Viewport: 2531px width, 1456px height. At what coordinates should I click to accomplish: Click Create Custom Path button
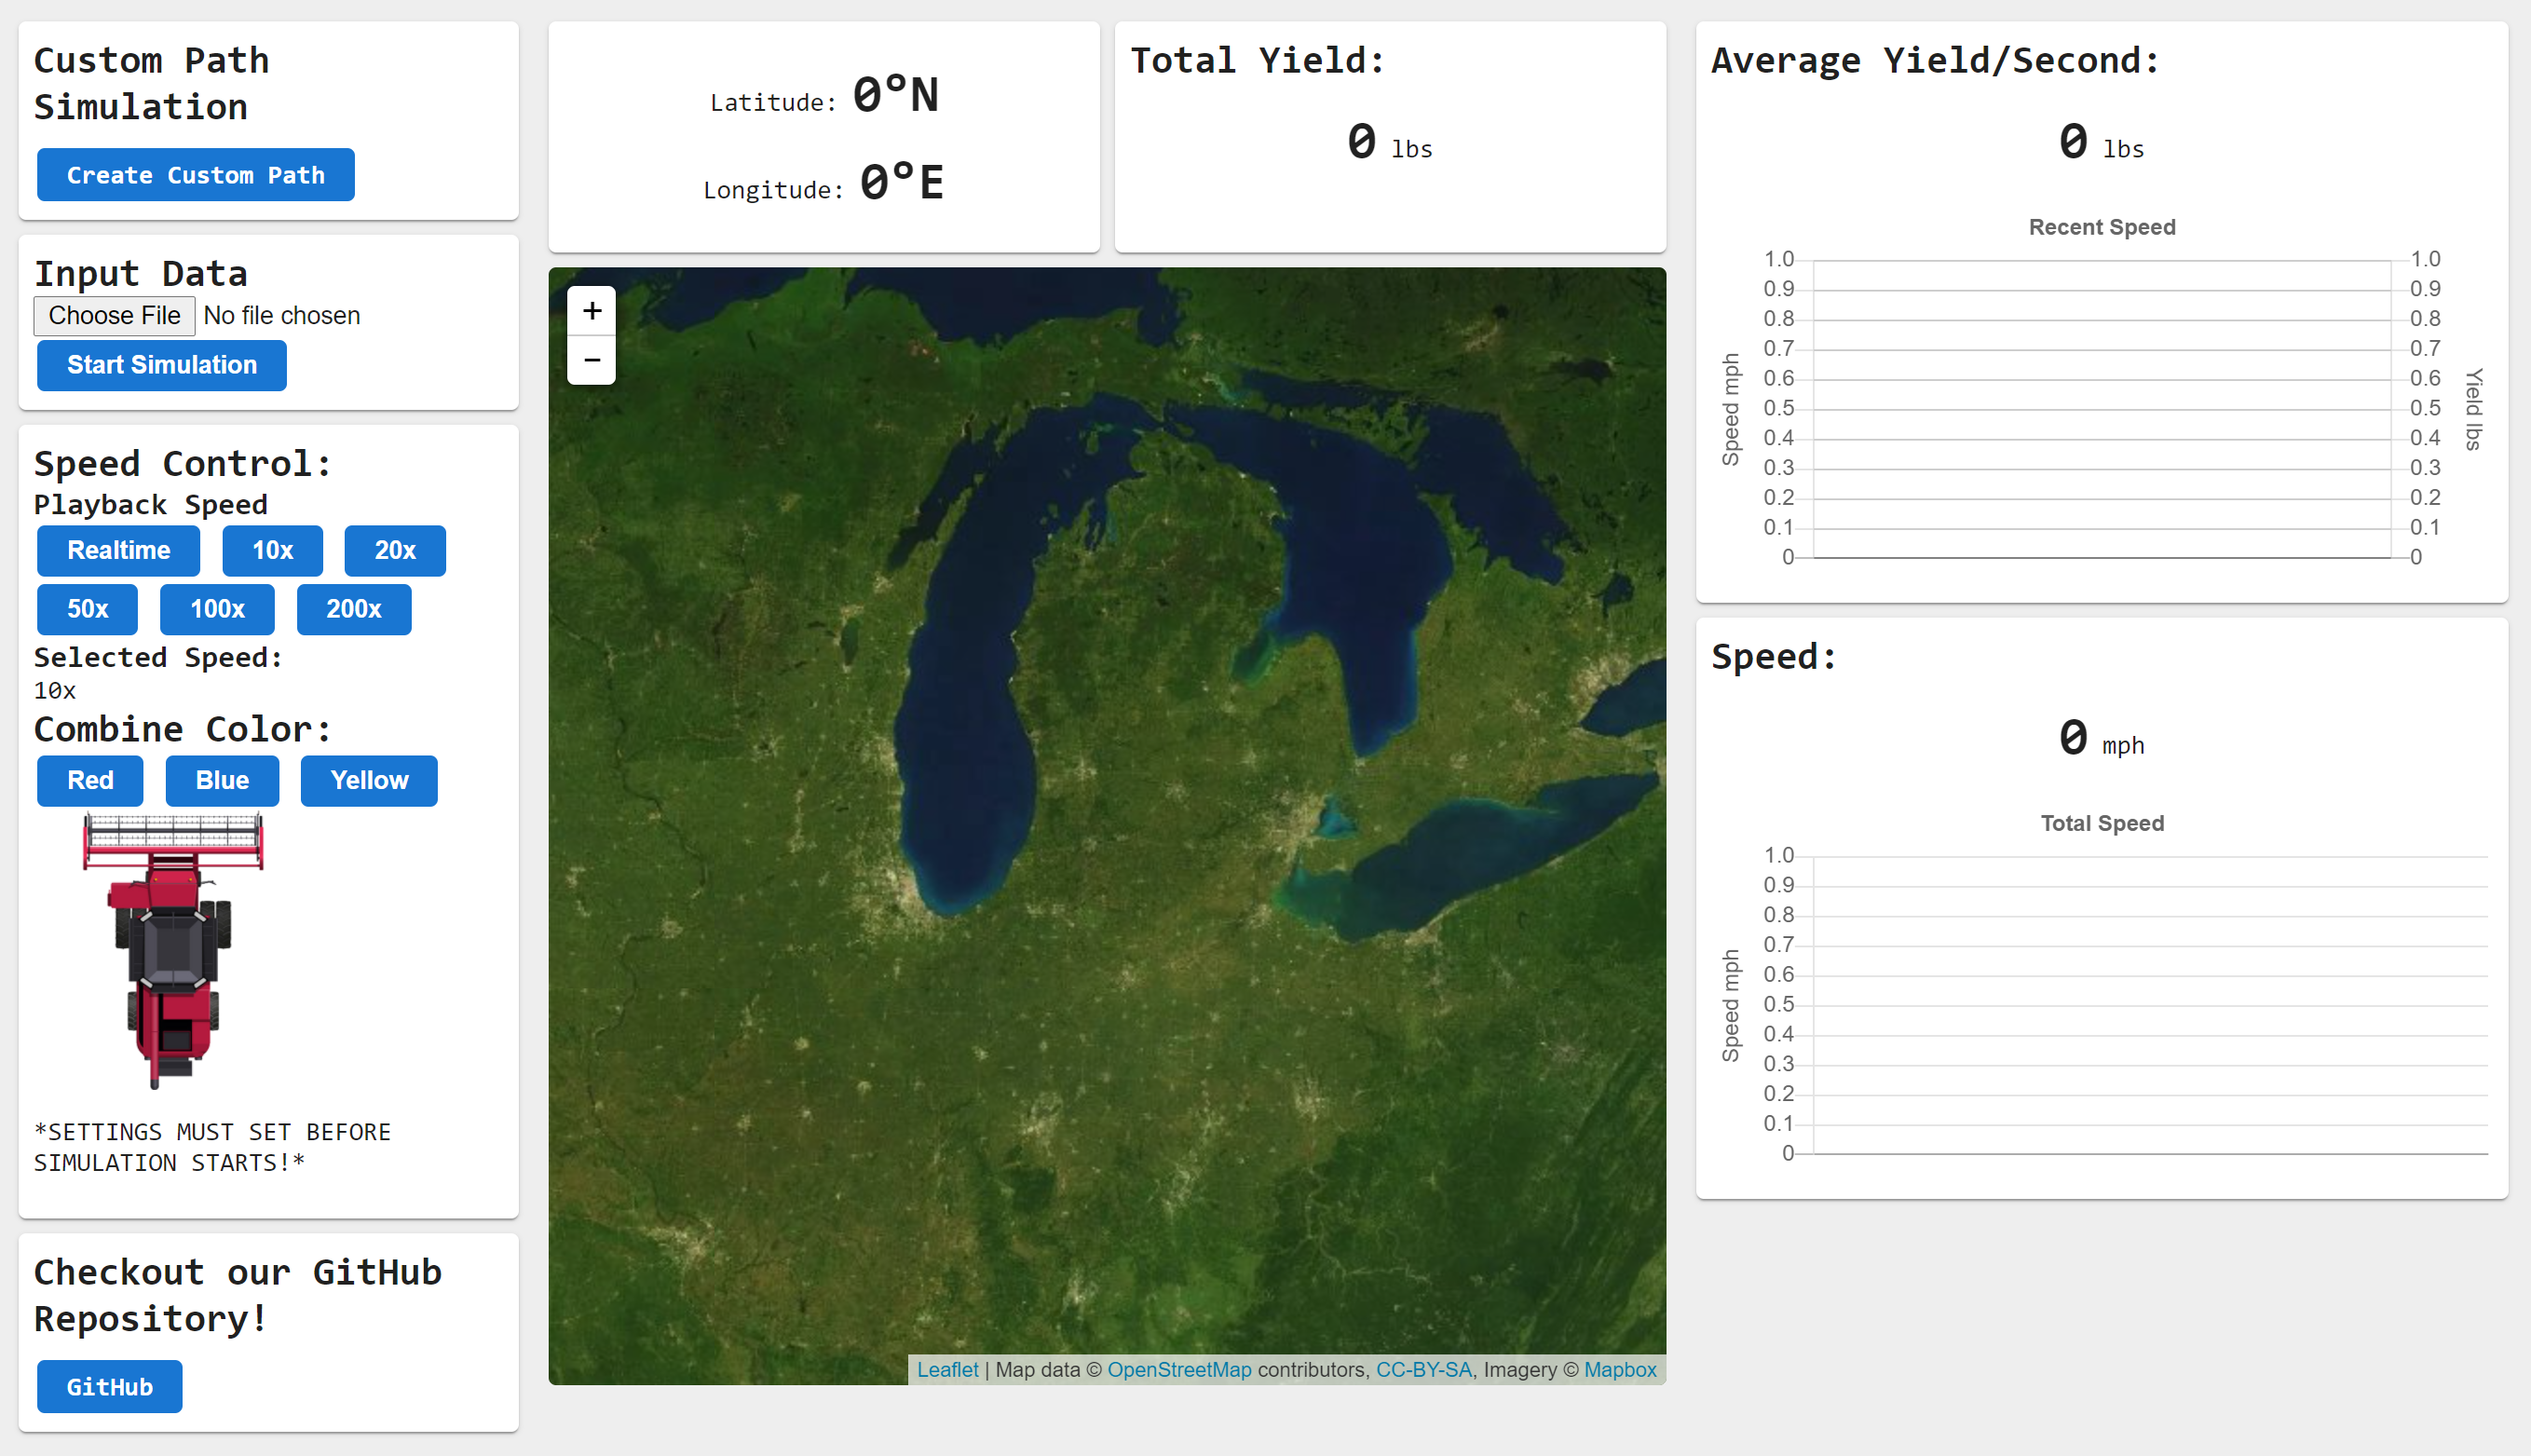[x=196, y=175]
